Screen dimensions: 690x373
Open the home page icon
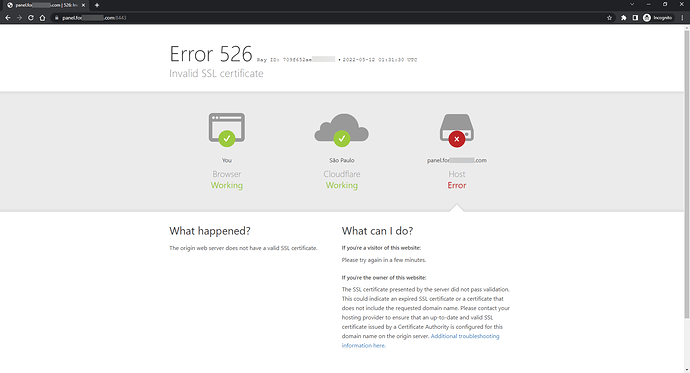click(x=42, y=18)
